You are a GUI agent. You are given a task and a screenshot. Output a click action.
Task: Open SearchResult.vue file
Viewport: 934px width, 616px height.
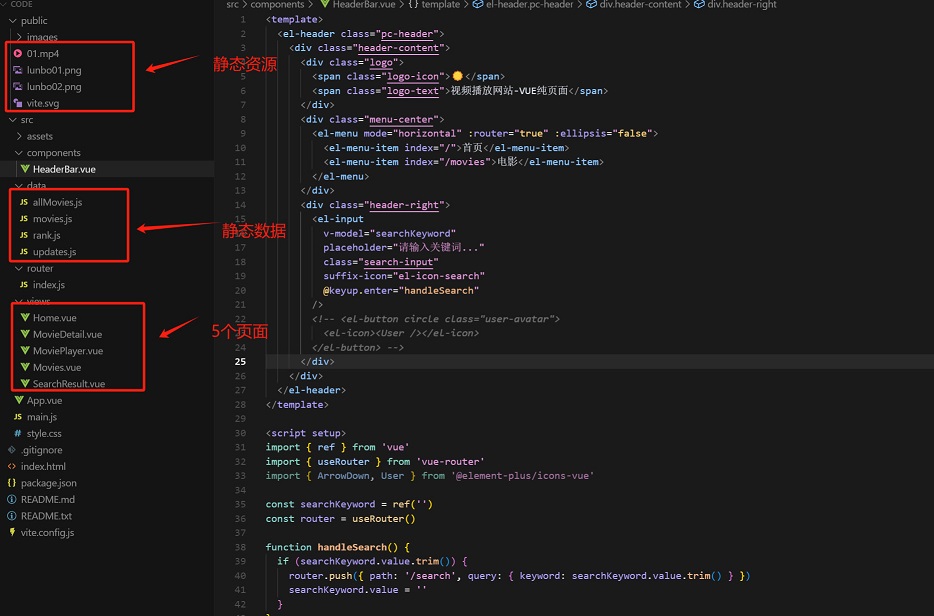pyautogui.click(x=68, y=384)
